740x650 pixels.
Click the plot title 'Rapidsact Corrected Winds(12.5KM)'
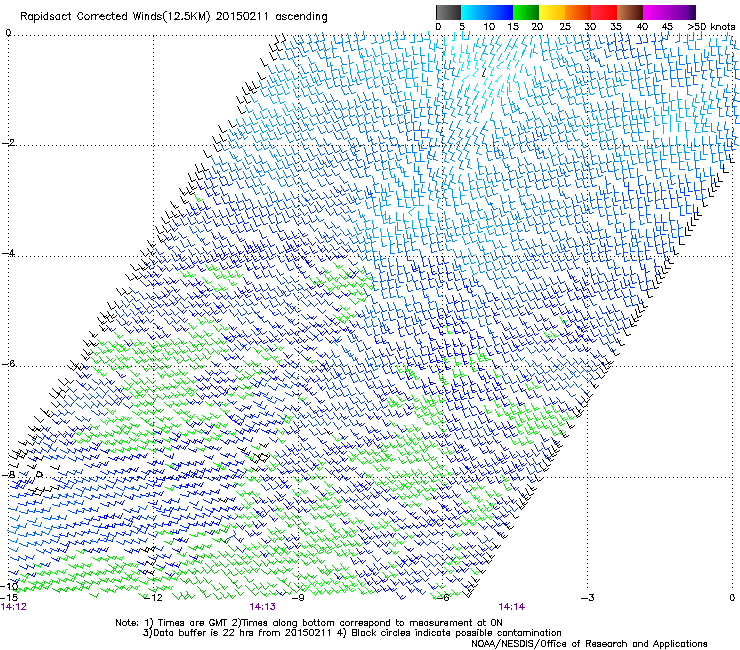pyautogui.click(x=115, y=17)
